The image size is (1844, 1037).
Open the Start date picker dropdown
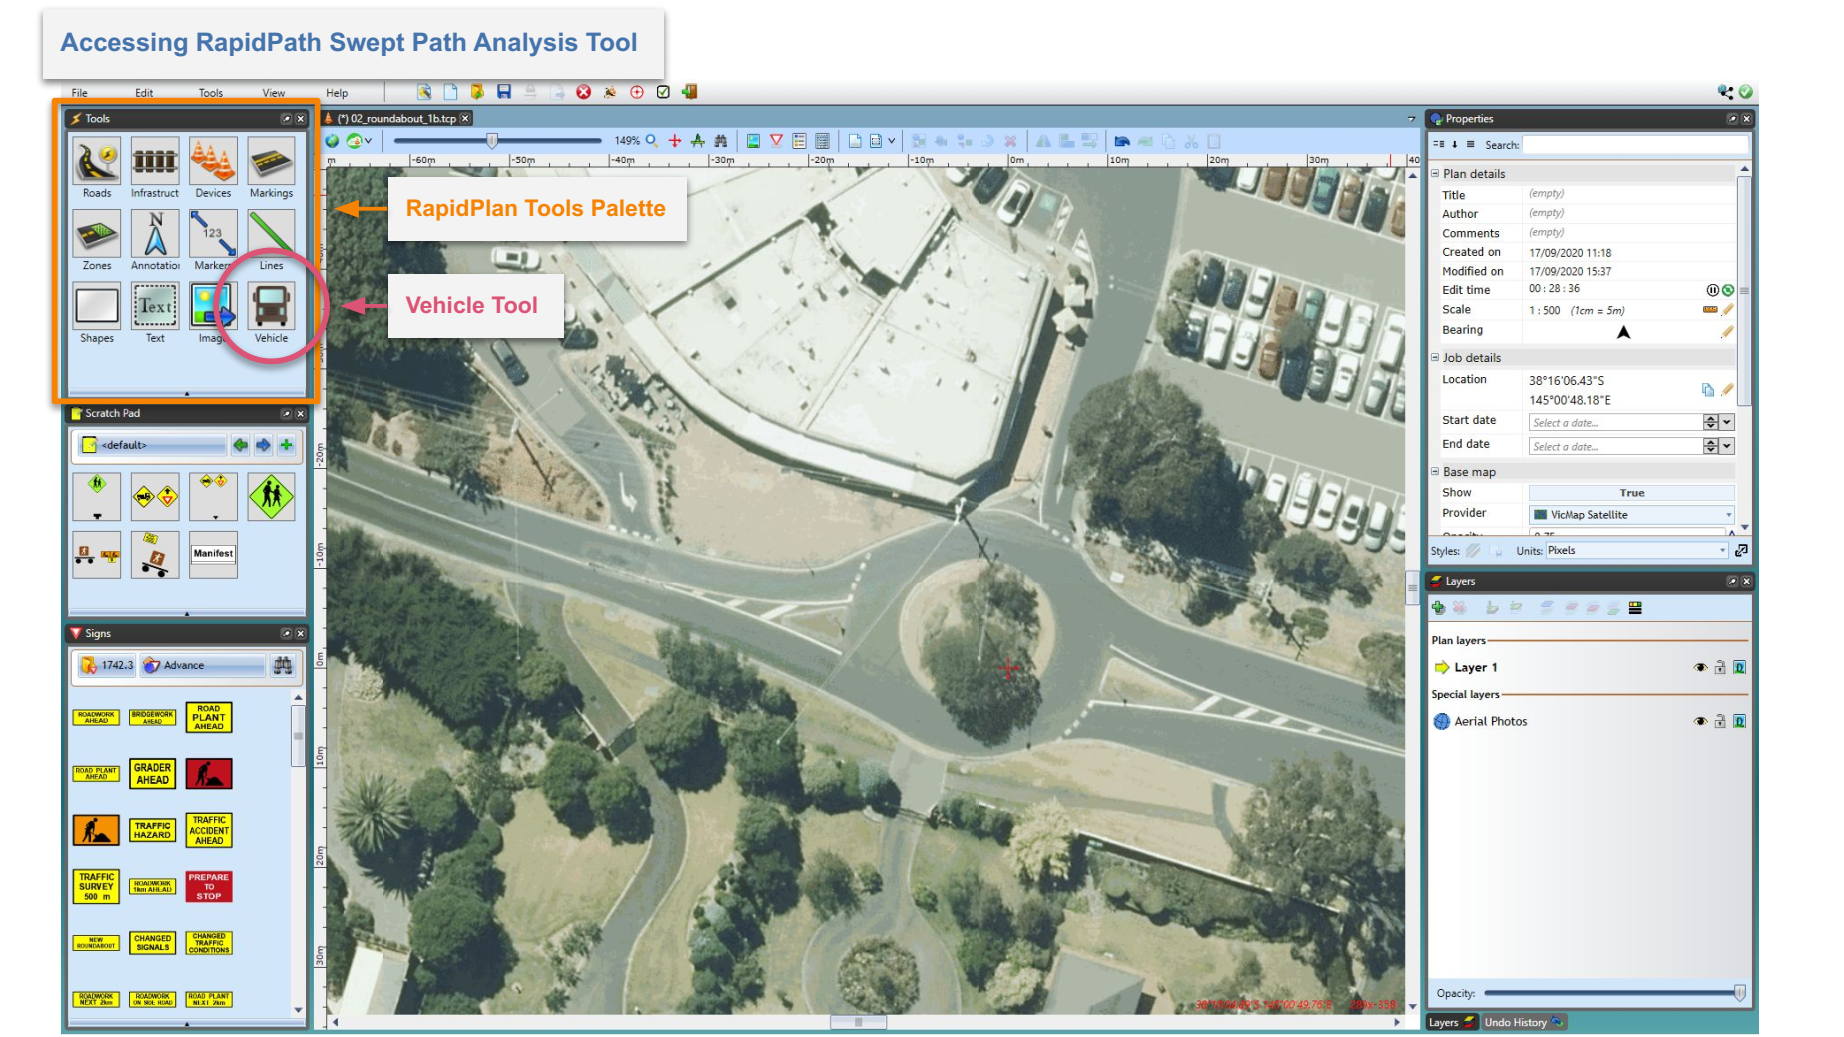tap(1727, 423)
